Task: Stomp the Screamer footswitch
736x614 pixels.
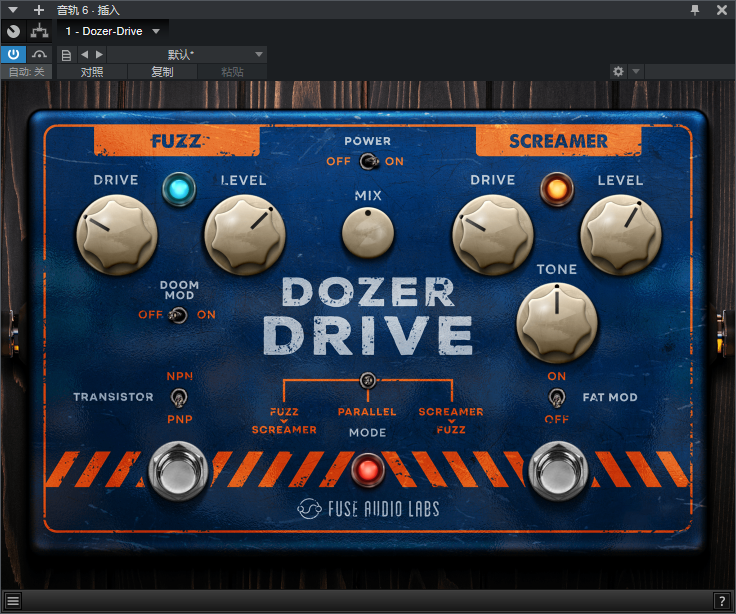Action: pyautogui.click(x=558, y=471)
